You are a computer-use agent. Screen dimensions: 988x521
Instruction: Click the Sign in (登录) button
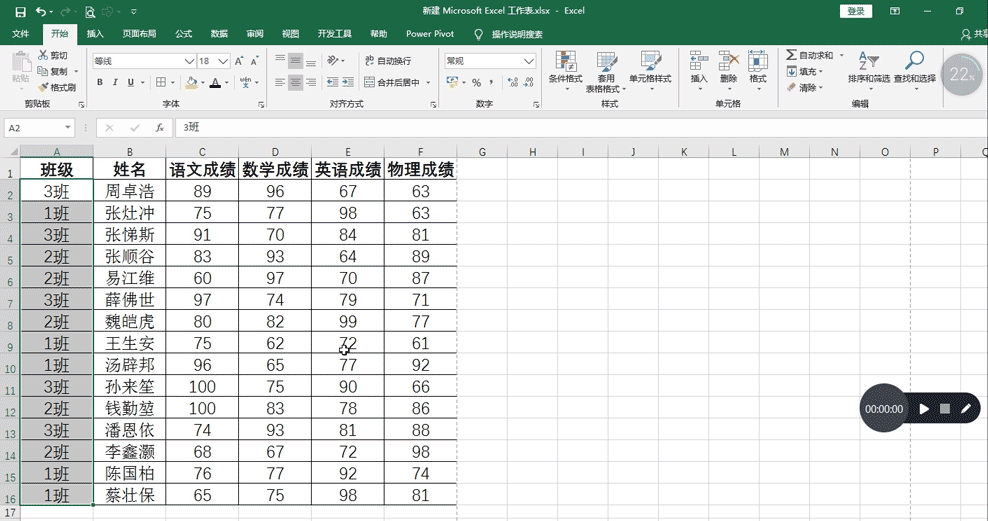click(856, 11)
